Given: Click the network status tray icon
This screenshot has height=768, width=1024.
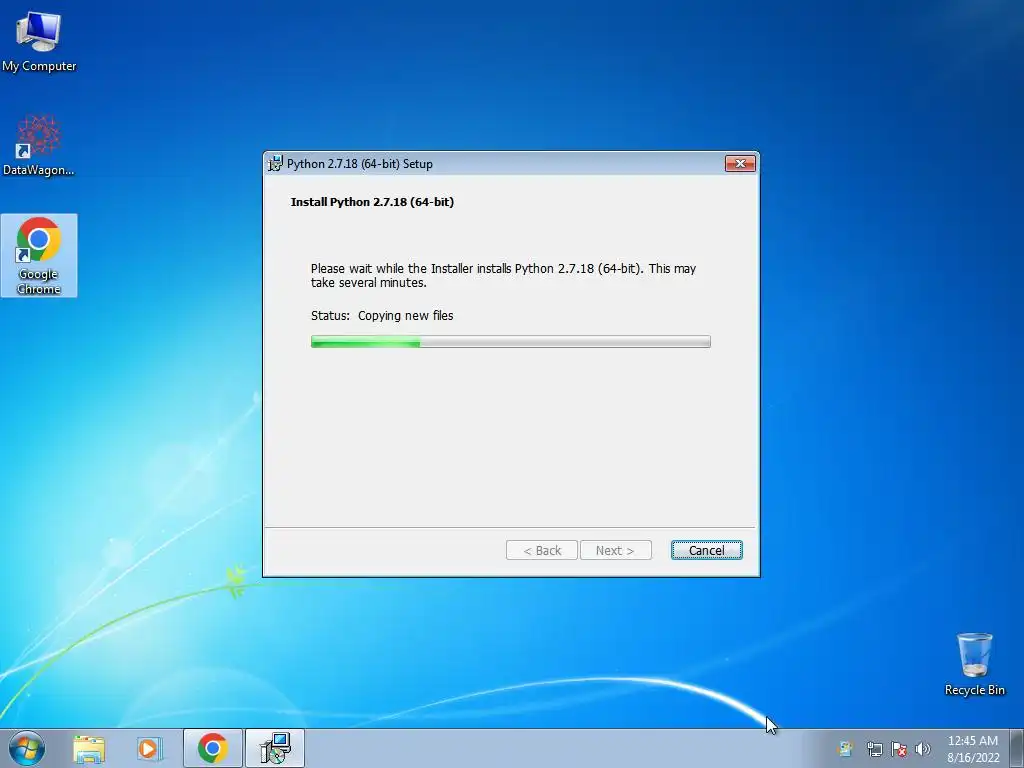Looking at the screenshot, I should pyautogui.click(x=874, y=749).
